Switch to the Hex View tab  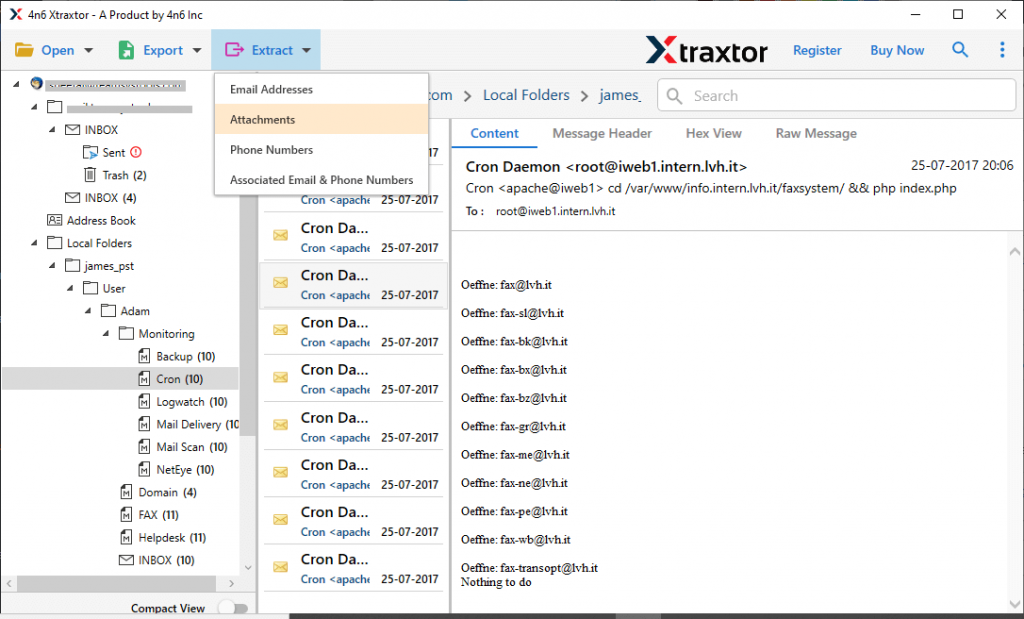pos(713,133)
